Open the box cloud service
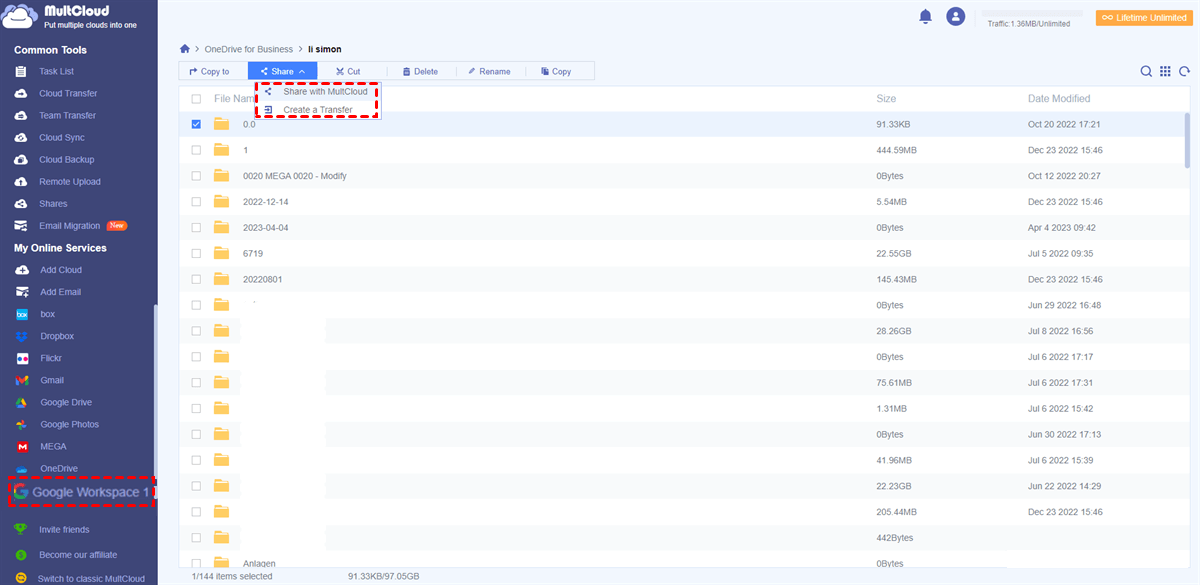Image resolution: width=1200 pixels, height=585 pixels. 48,314
